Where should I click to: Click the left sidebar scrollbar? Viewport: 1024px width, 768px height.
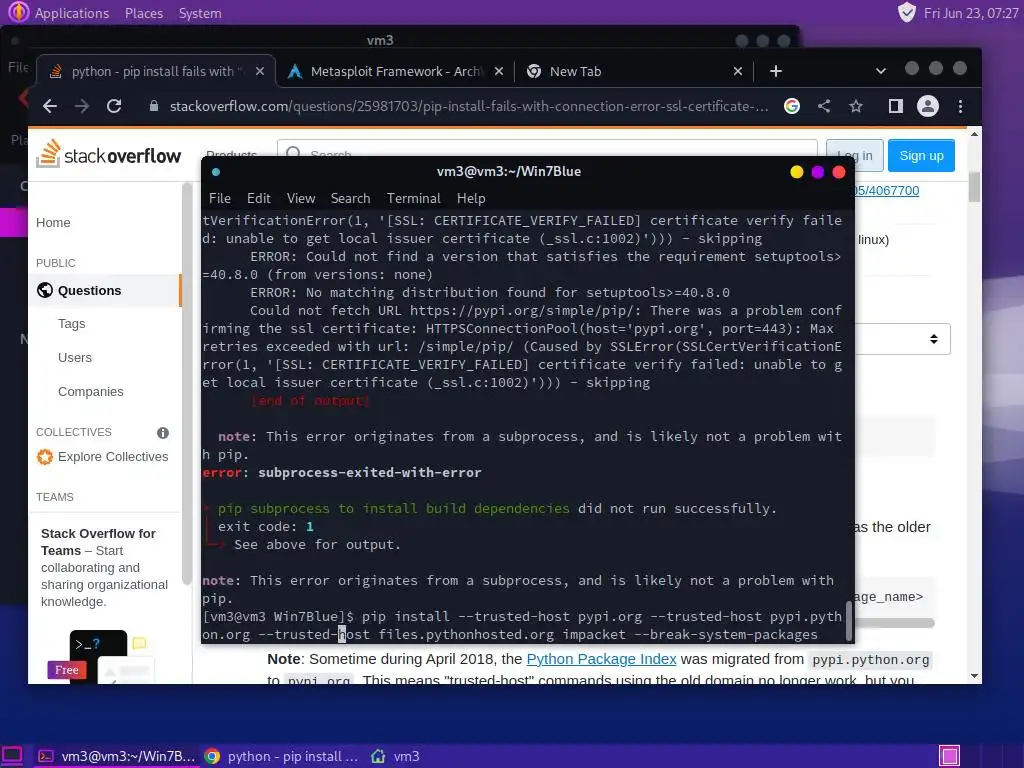(x=186, y=384)
